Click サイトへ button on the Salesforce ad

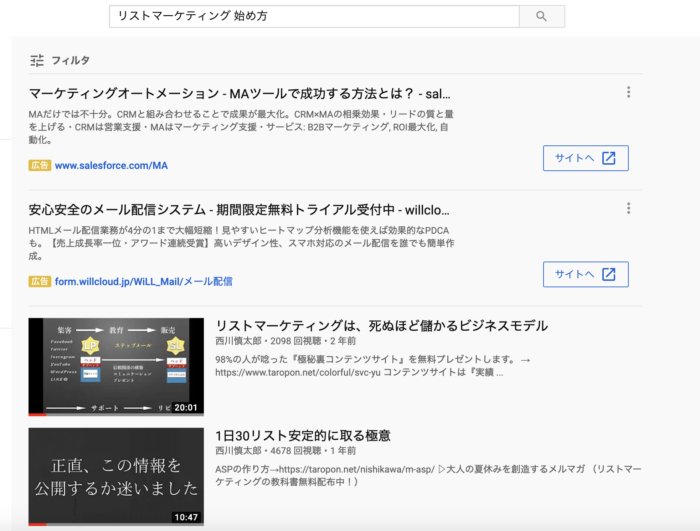point(585,158)
